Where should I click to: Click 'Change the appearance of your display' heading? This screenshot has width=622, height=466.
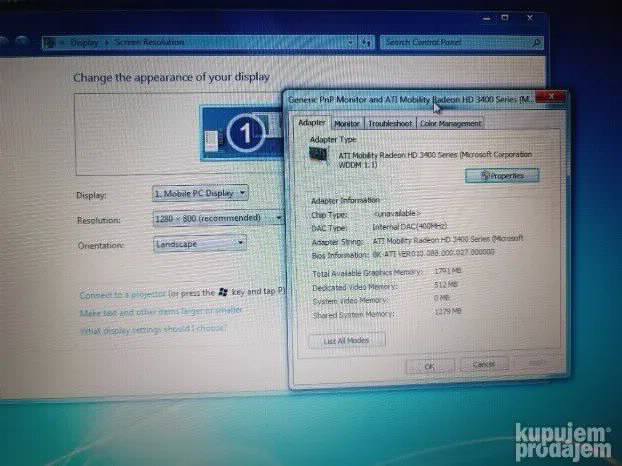pyautogui.click(x=171, y=77)
